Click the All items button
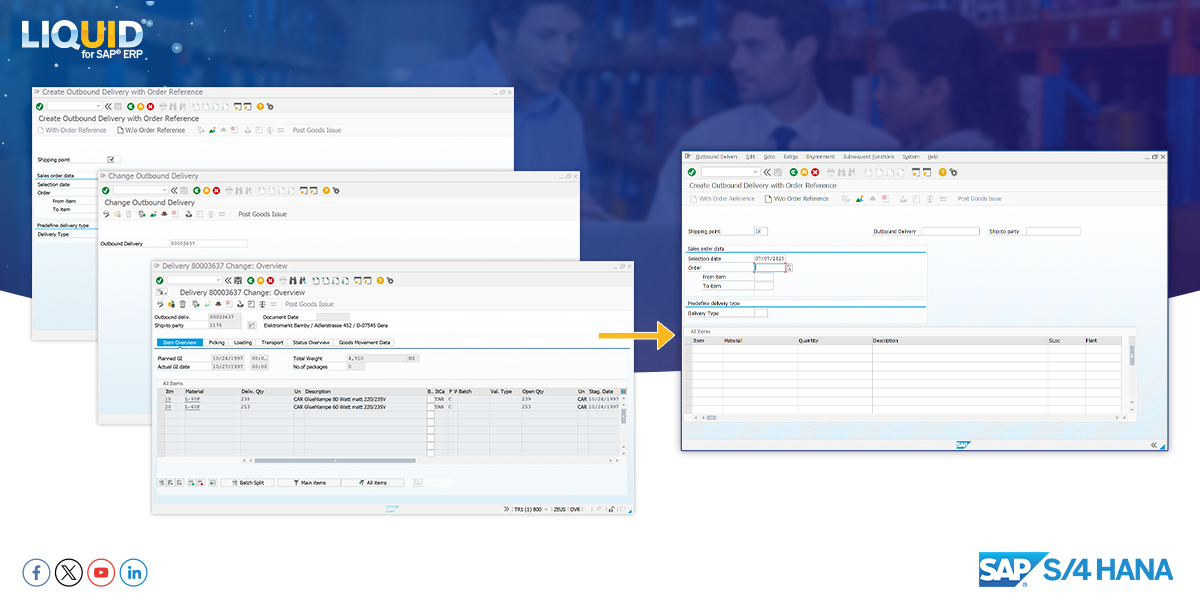 (x=372, y=482)
